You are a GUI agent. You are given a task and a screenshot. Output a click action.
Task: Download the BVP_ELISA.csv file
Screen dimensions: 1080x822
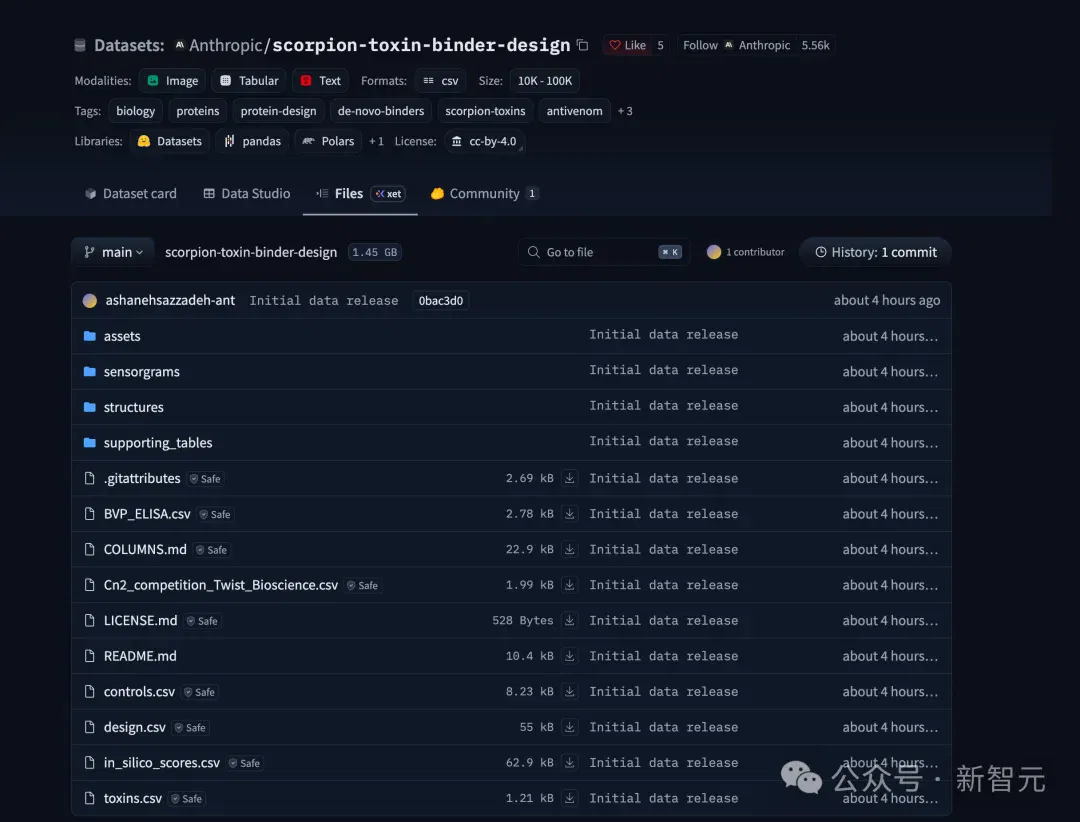(569, 513)
